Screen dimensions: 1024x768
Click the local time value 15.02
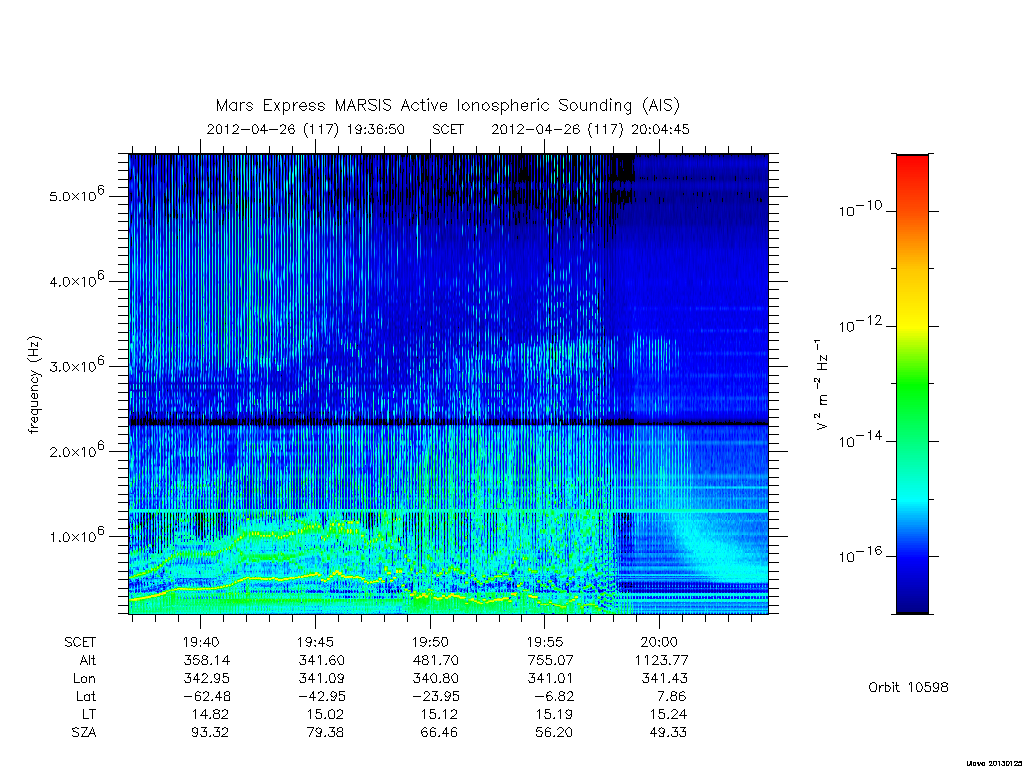pos(325,714)
